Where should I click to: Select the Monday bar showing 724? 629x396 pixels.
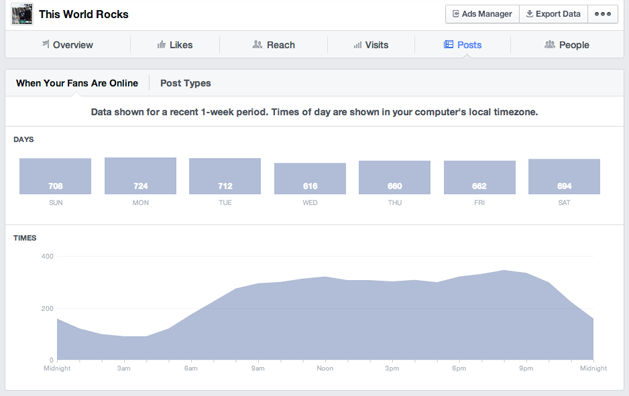click(x=140, y=176)
